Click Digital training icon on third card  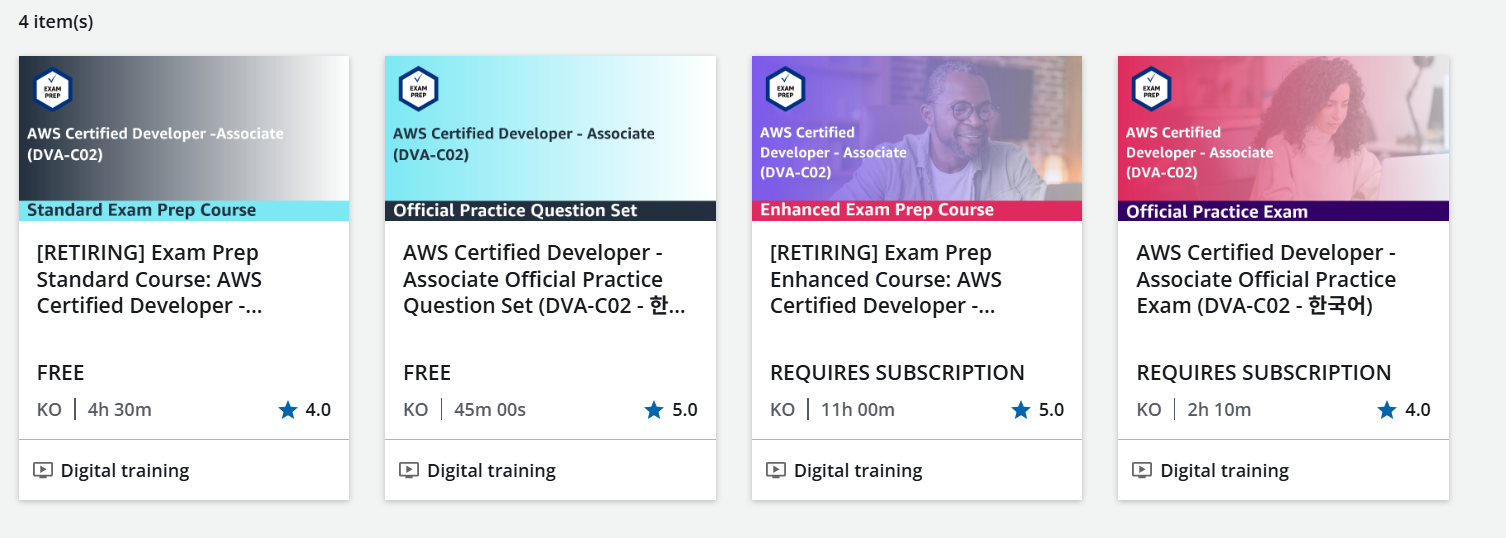click(x=776, y=470)
